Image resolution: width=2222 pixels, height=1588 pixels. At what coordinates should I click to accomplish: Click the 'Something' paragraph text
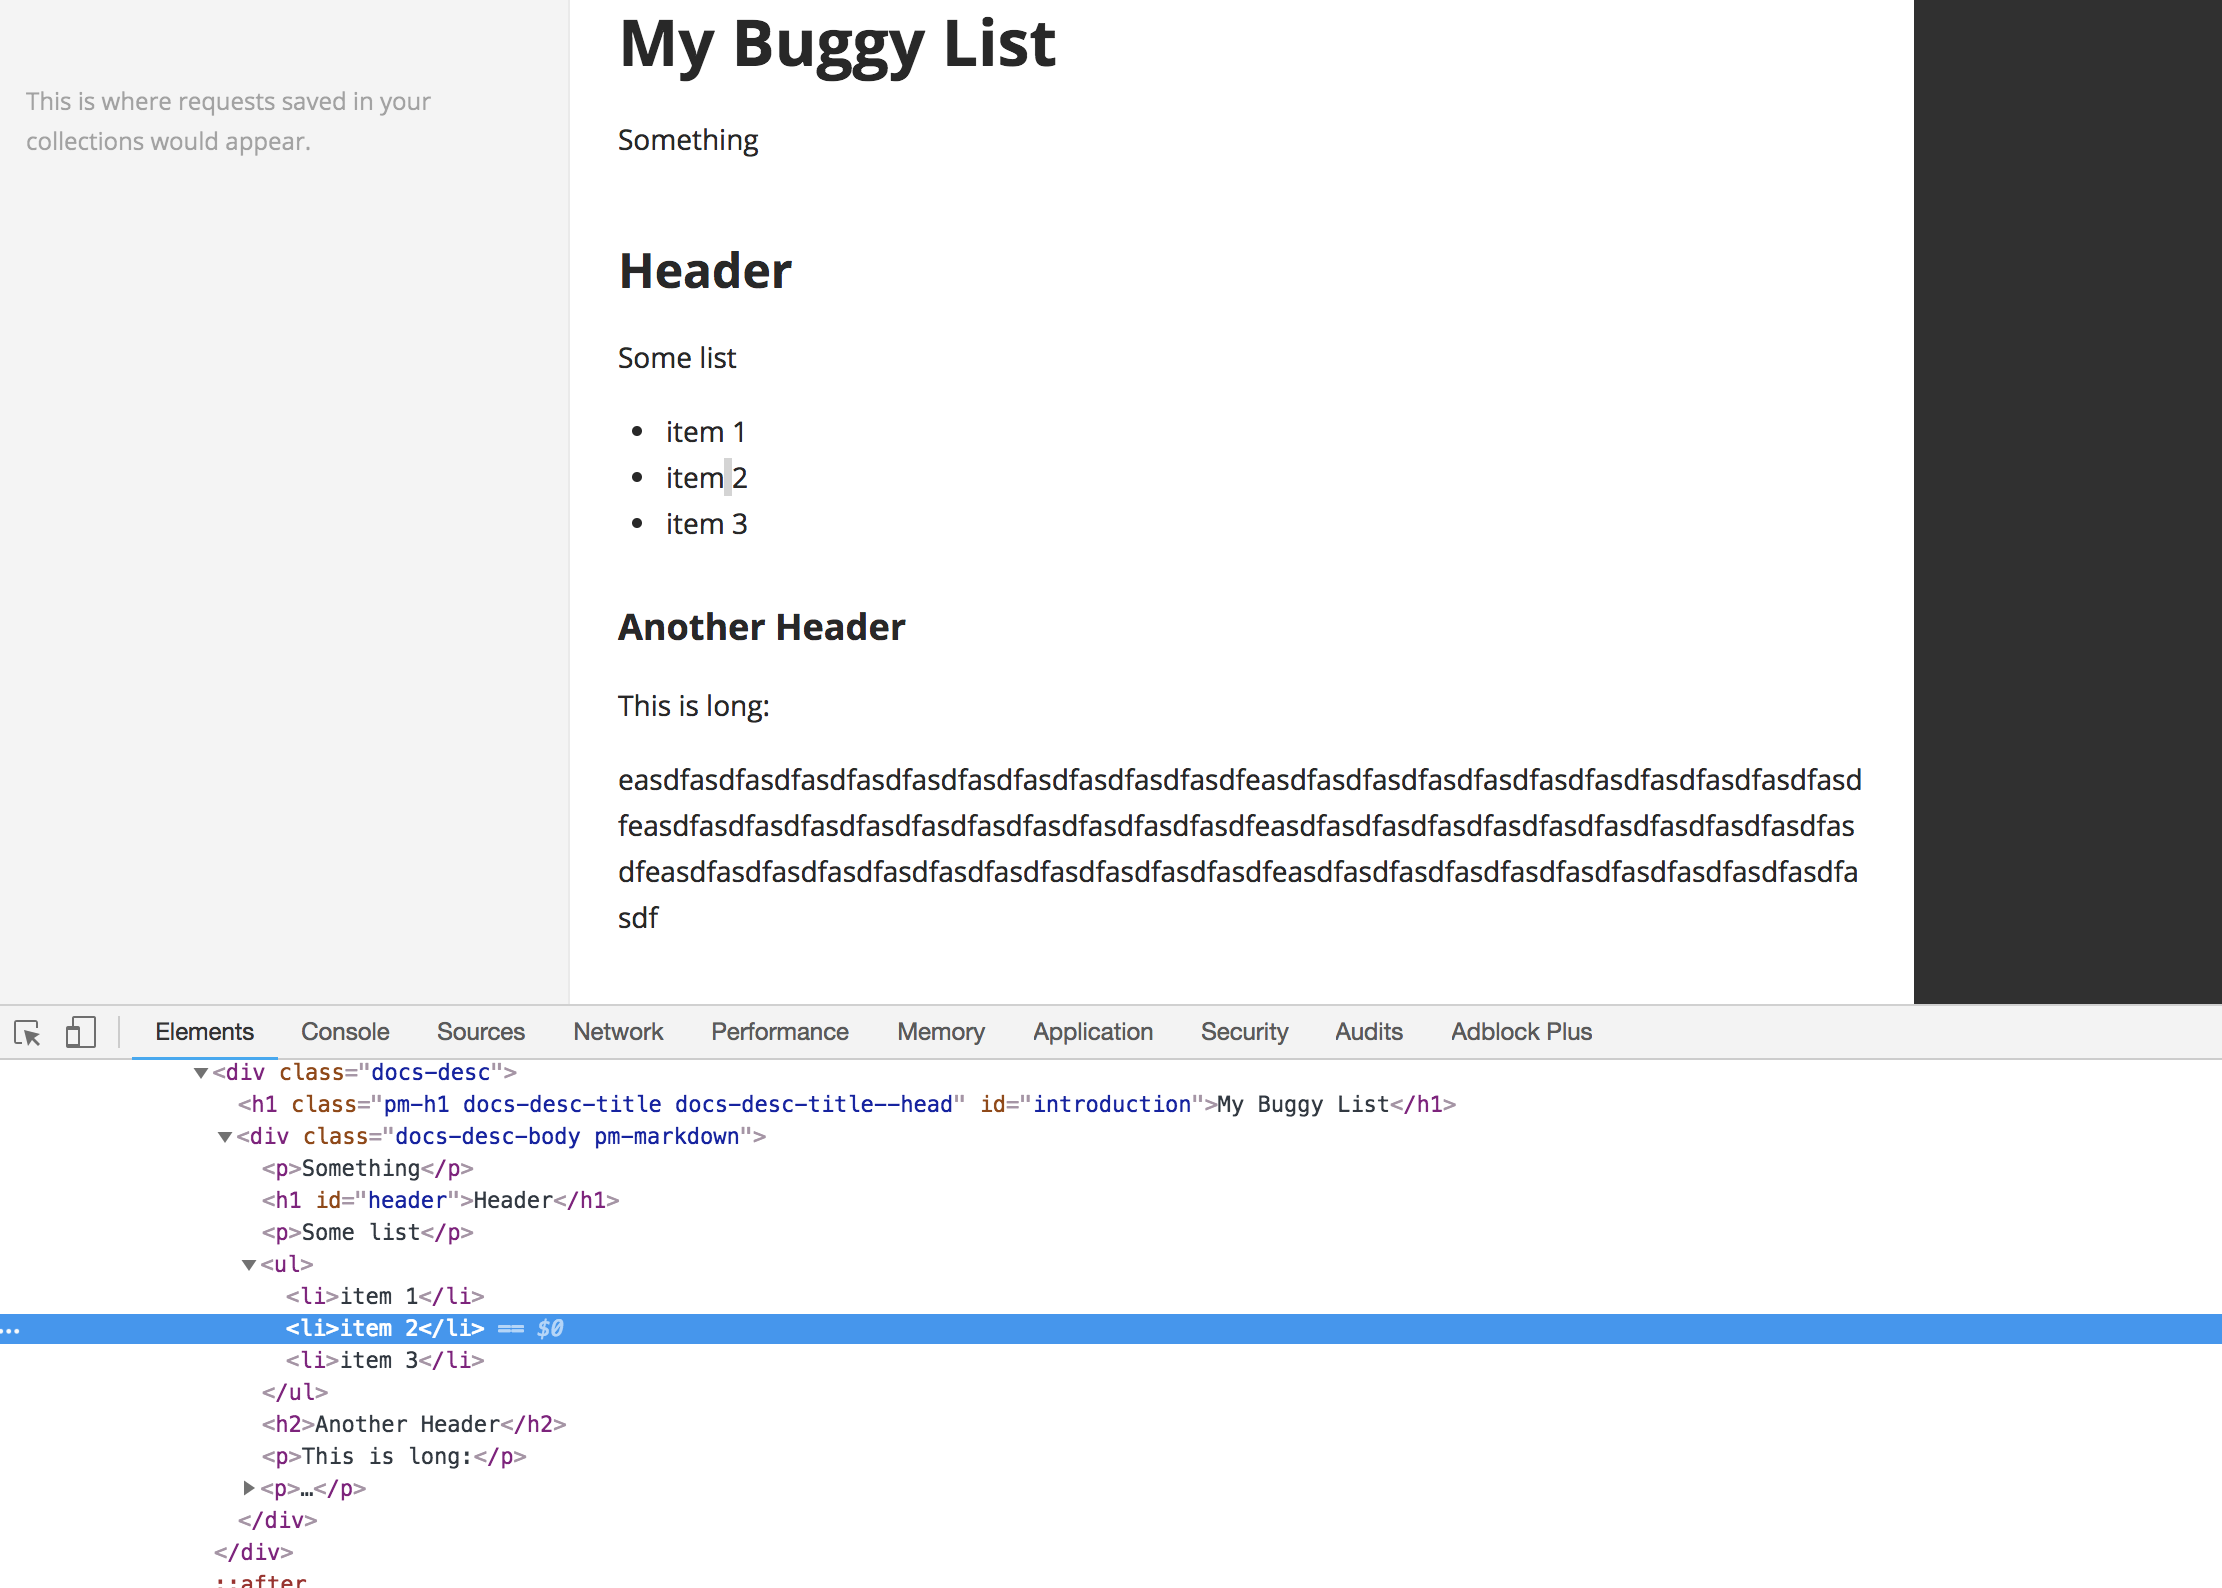688,140
